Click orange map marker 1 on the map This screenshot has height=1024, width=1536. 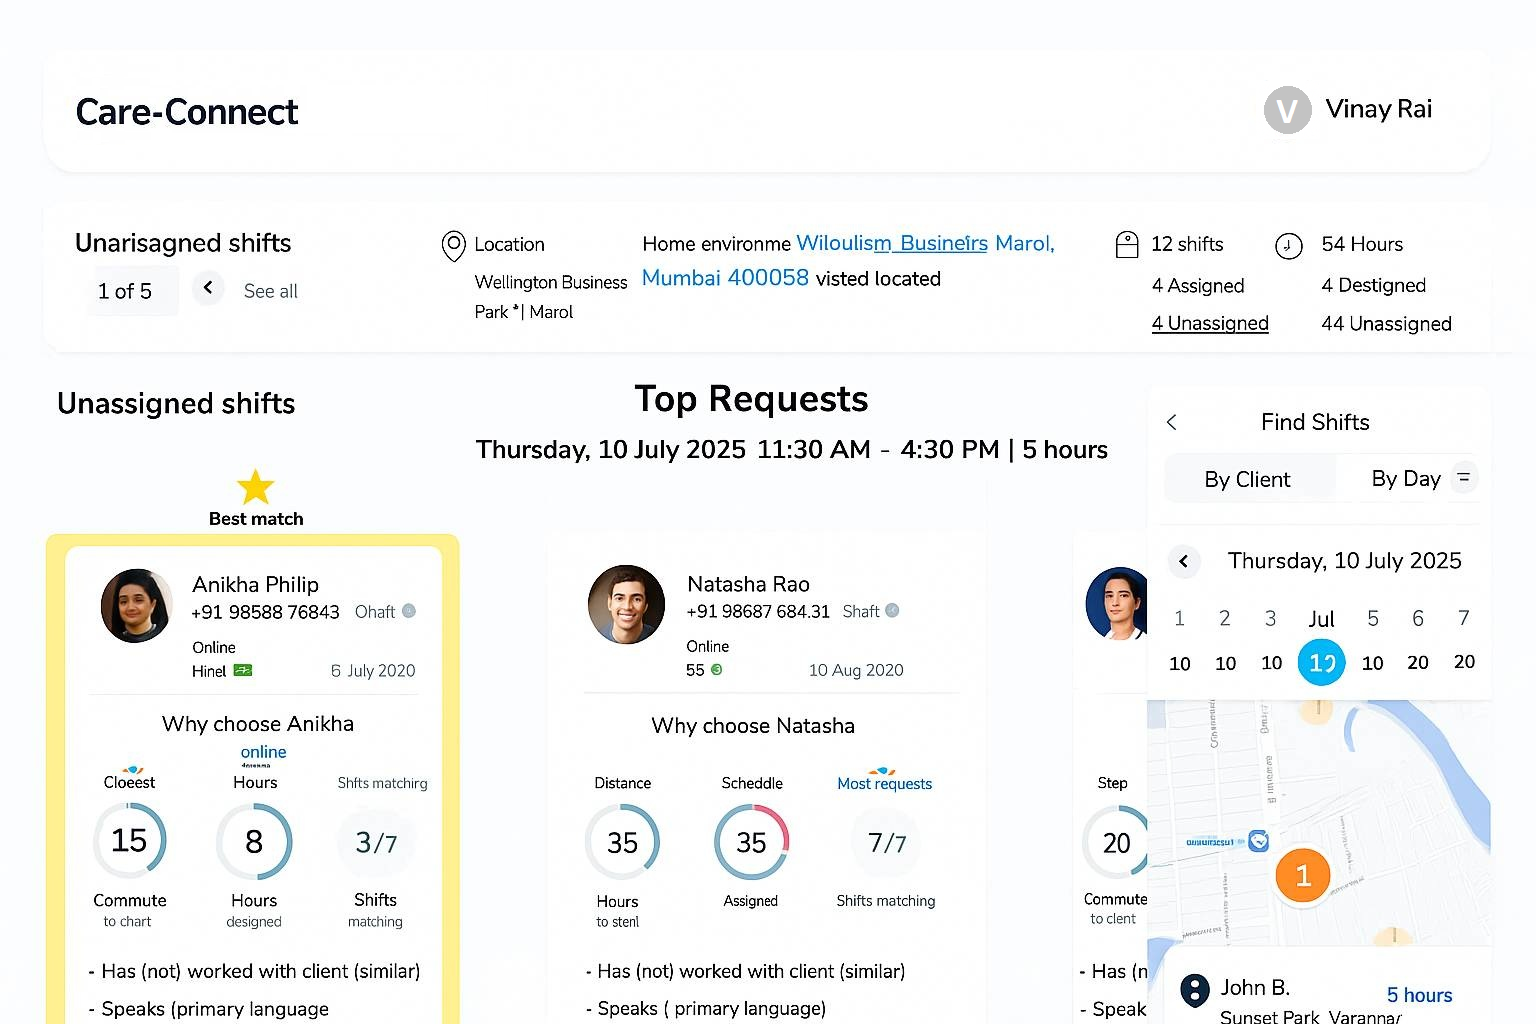click(x=1303, y=875)
